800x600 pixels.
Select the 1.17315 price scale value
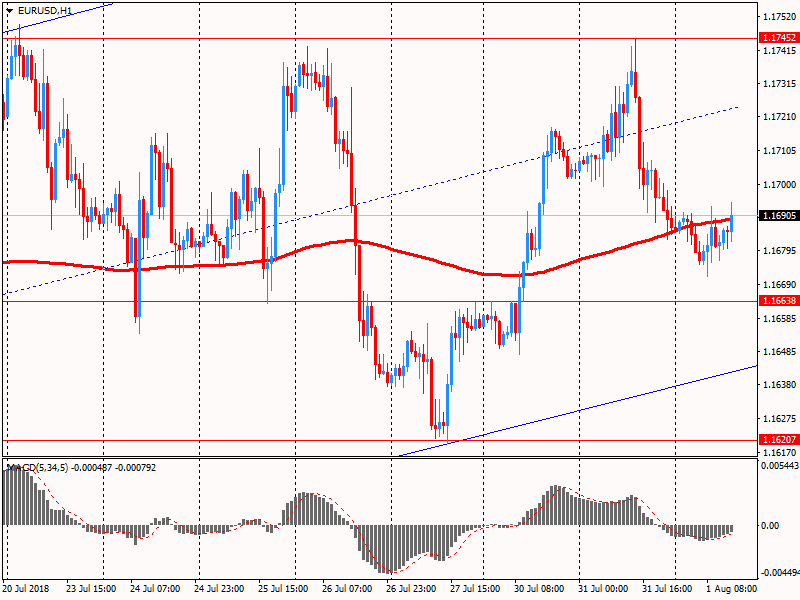[780, 84]
